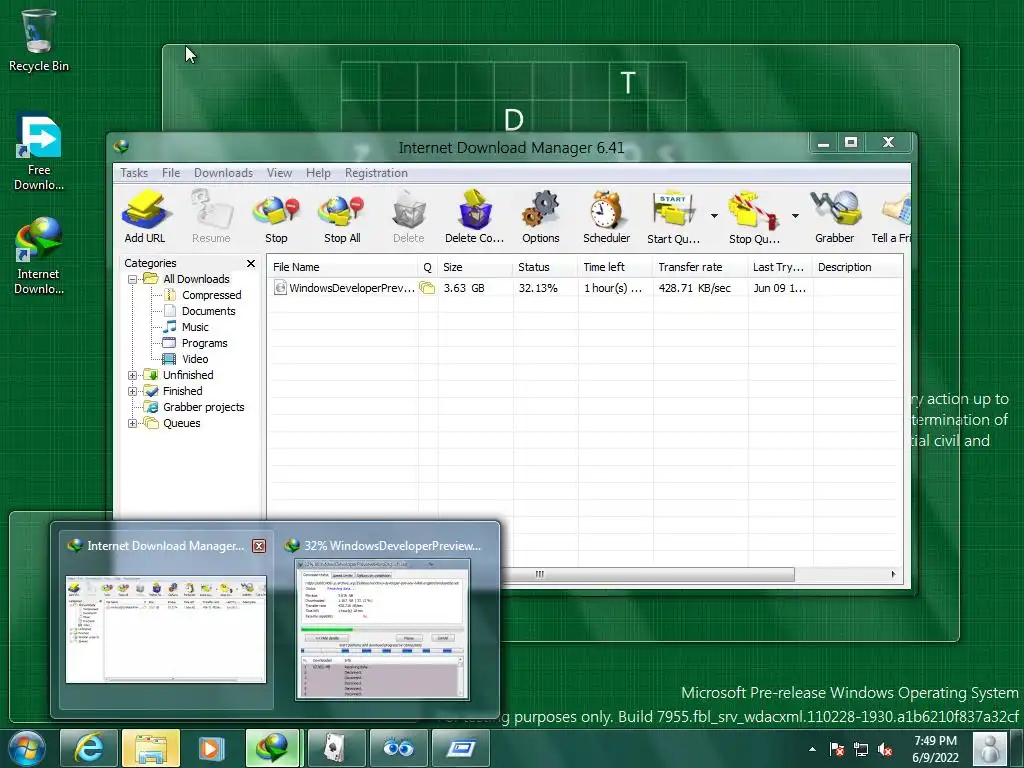This screenshot has height=768, width=1024.
Task: Click the grayed-out Resume toolbar icon
Action: (211, 217)
